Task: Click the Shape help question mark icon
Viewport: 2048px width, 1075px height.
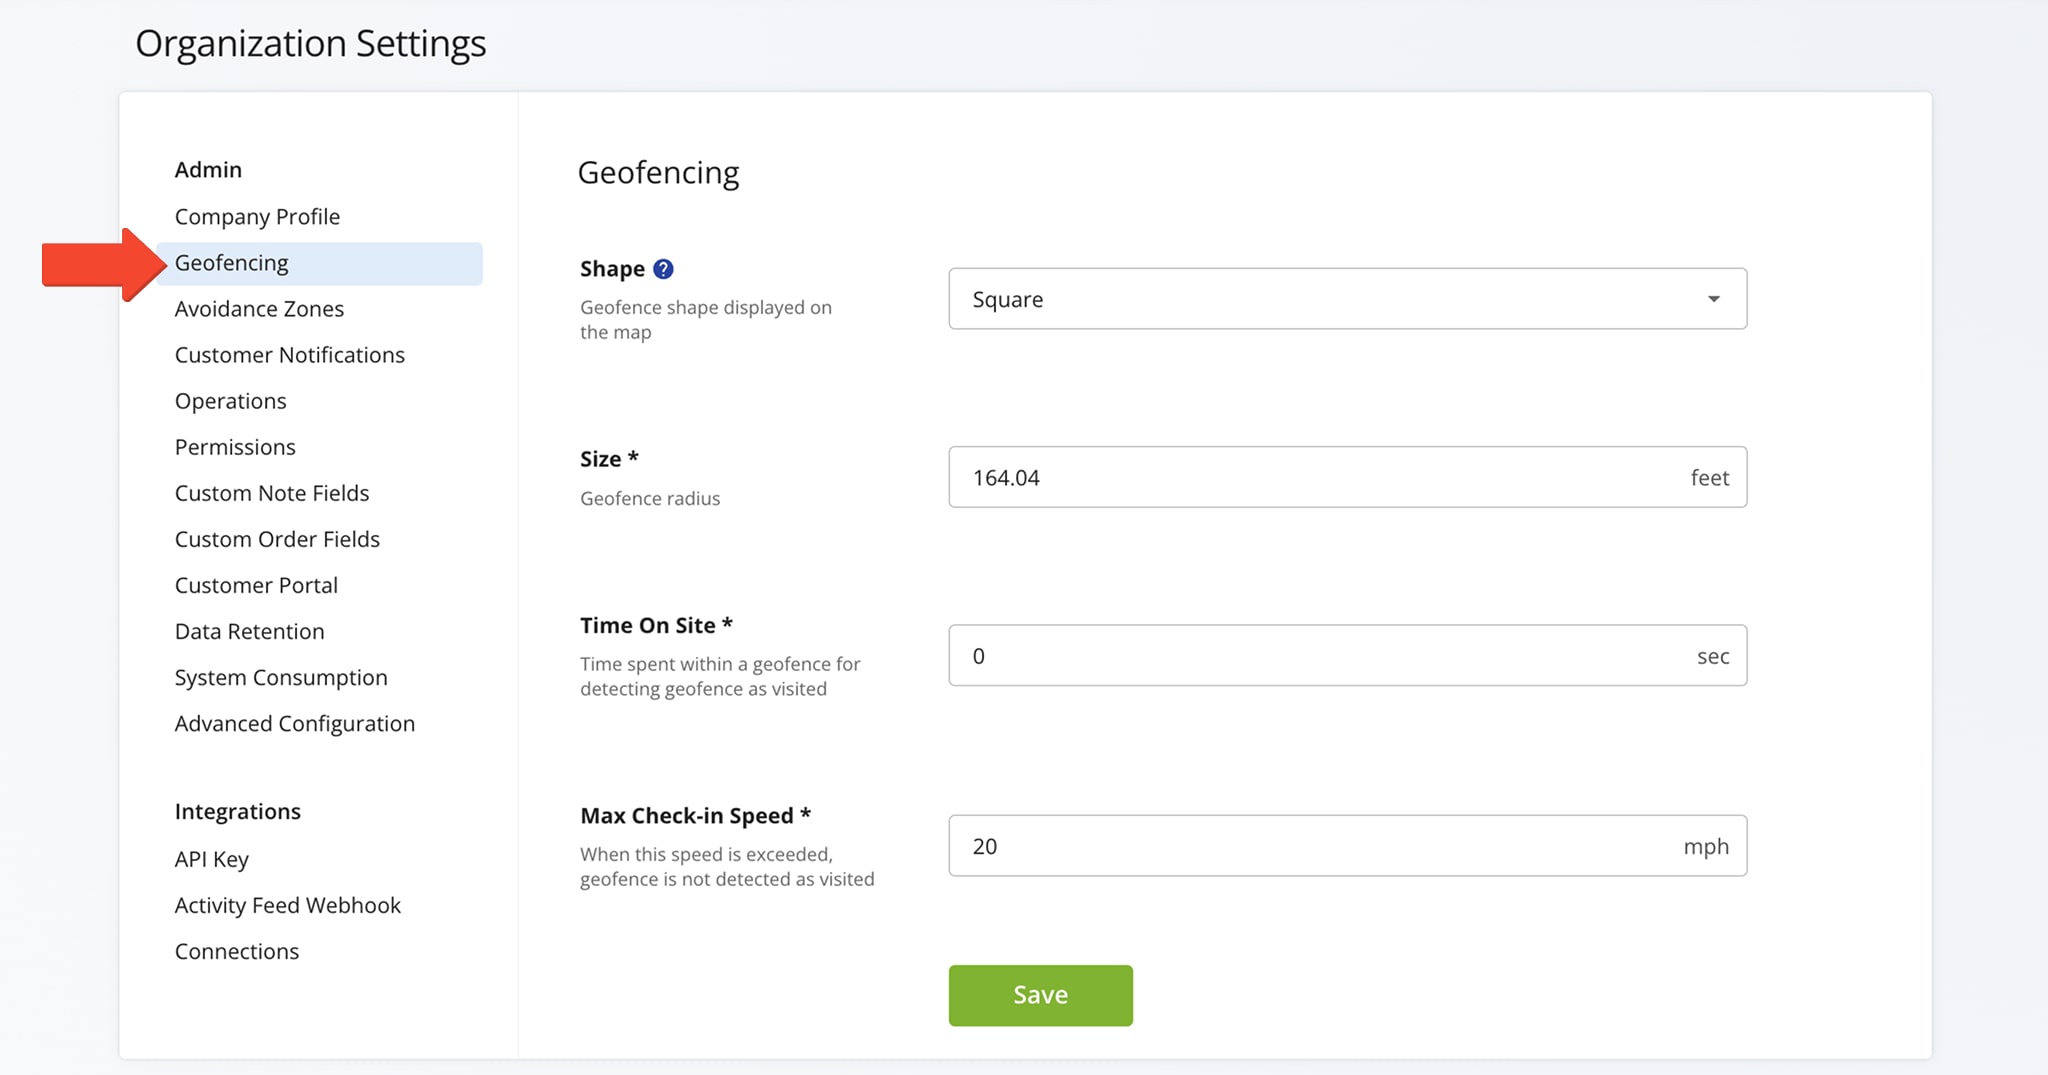Action: tap(663, 269)
